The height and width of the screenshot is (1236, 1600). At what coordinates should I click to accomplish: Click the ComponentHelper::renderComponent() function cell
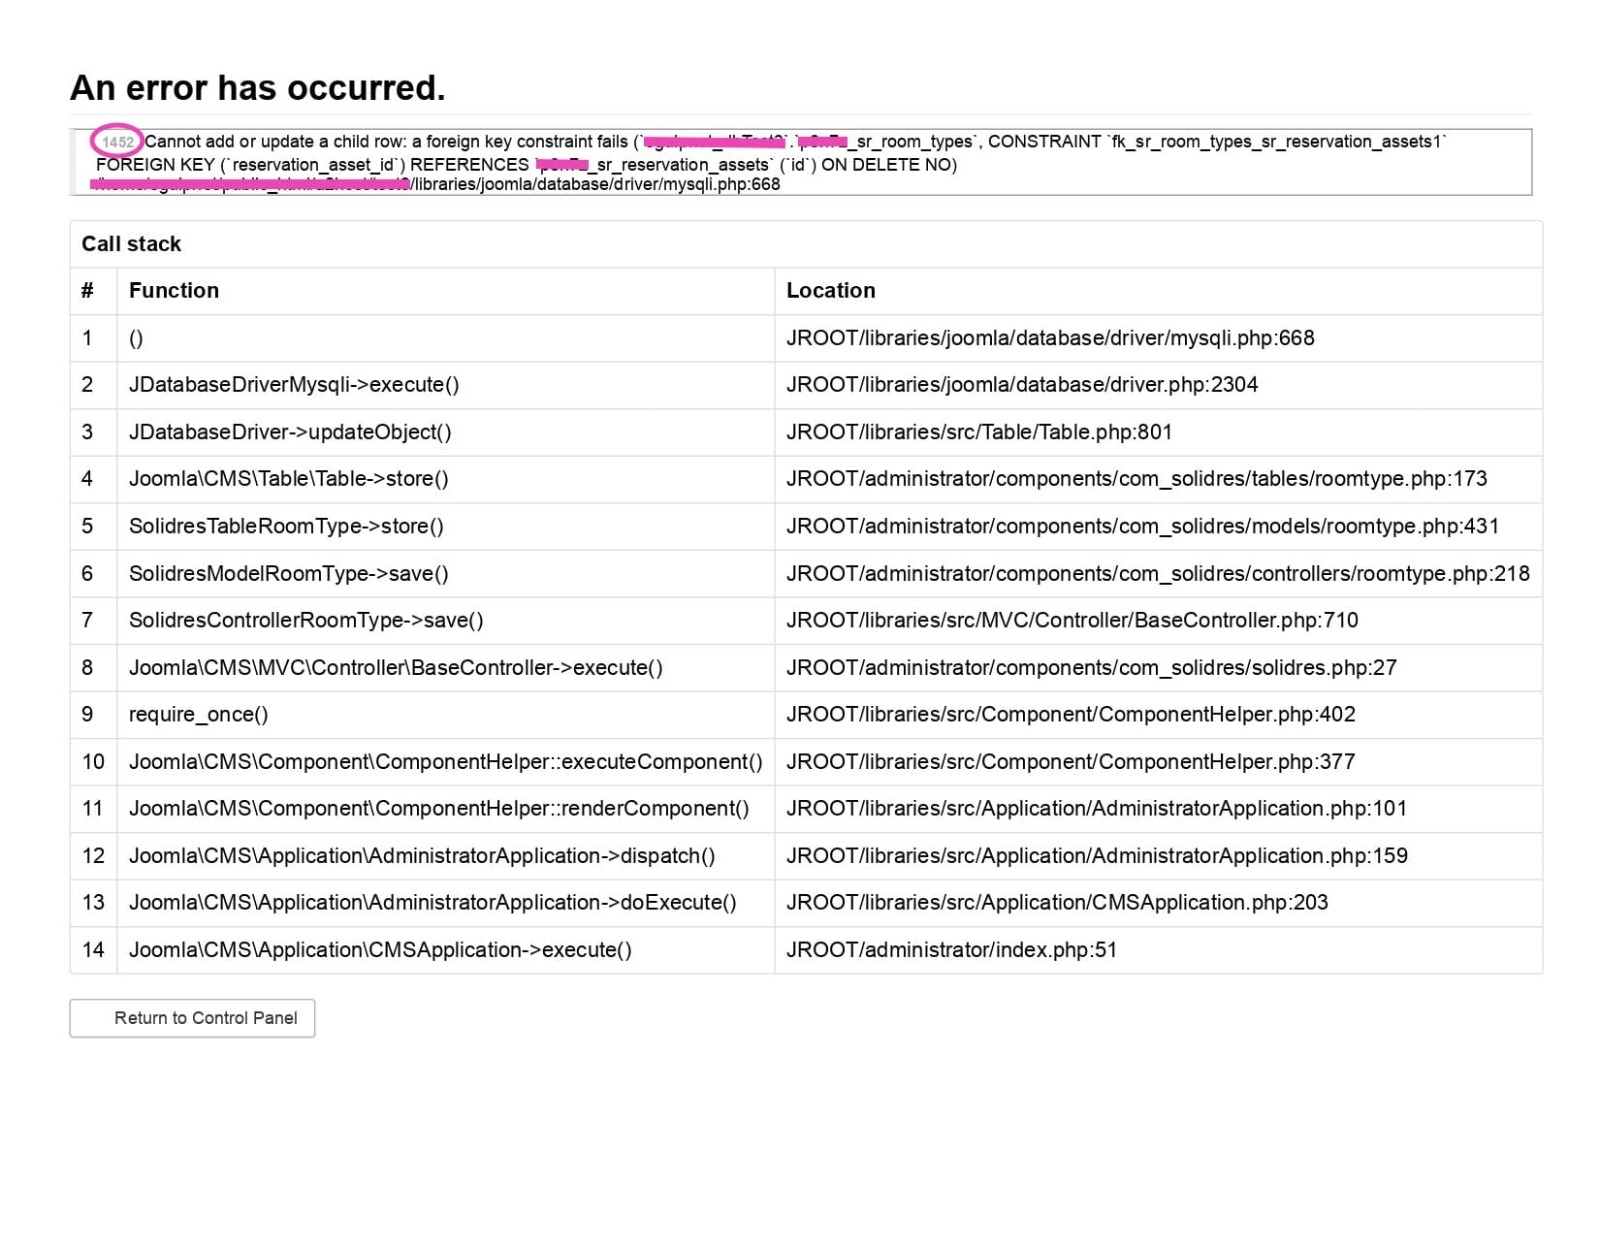point(439,808)
